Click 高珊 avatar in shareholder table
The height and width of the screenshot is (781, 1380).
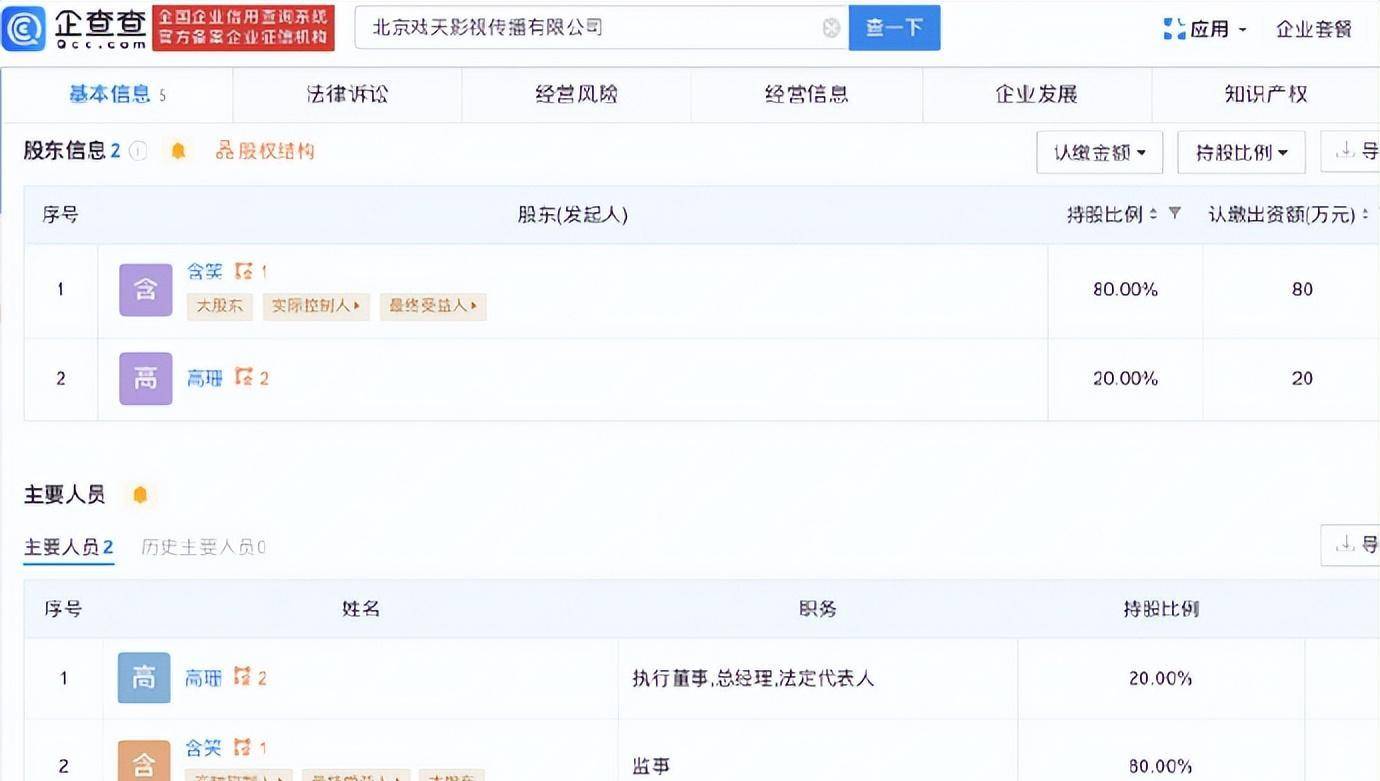pos(146,379)
